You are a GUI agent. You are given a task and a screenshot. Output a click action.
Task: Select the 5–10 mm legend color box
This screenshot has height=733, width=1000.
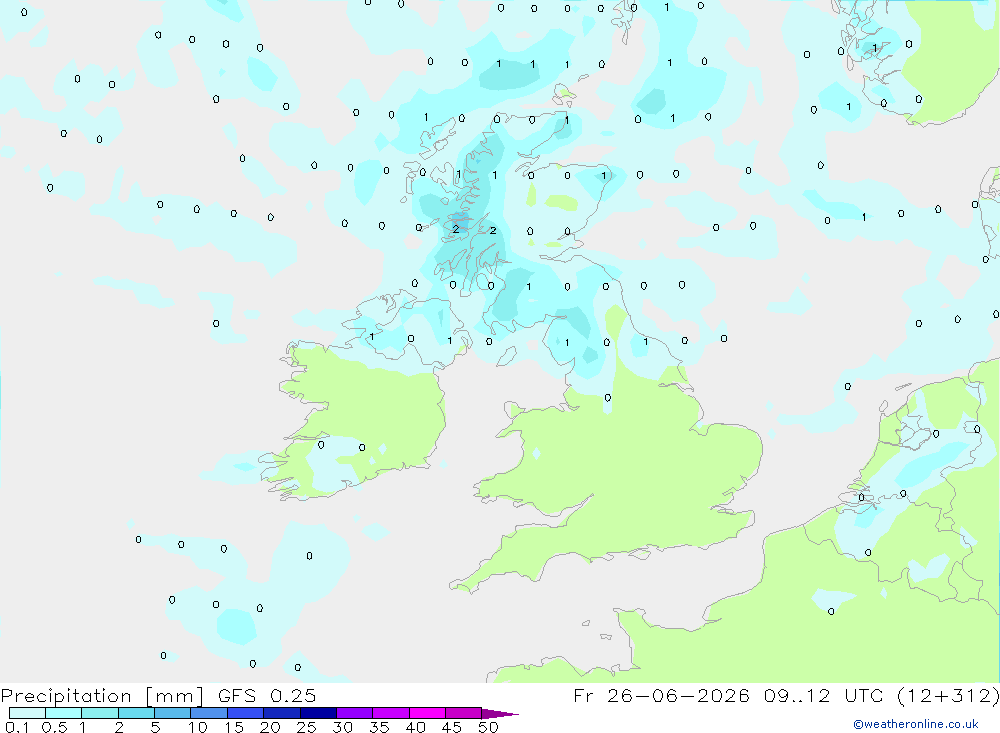(172, 713)
